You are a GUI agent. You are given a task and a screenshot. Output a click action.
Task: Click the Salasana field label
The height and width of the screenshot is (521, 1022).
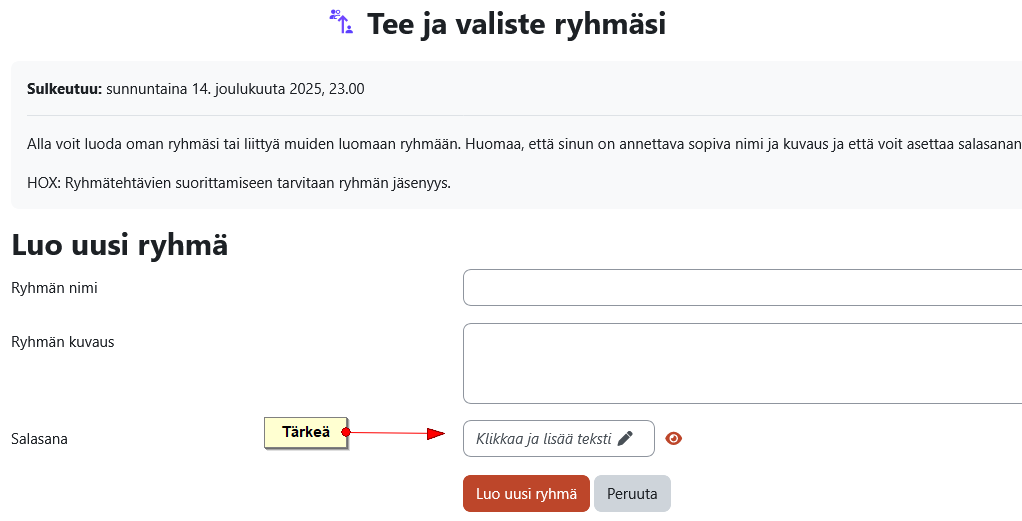click(x=39, y=439)
